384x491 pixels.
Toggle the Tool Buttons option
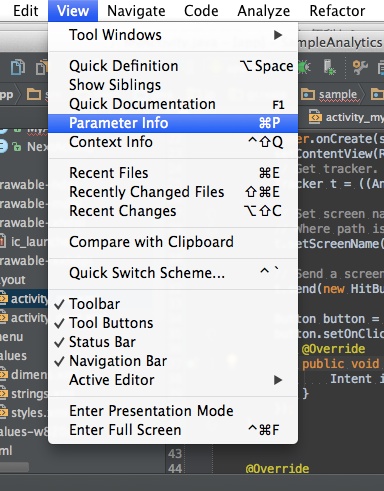pyautogui.click(x=173, y=323)
